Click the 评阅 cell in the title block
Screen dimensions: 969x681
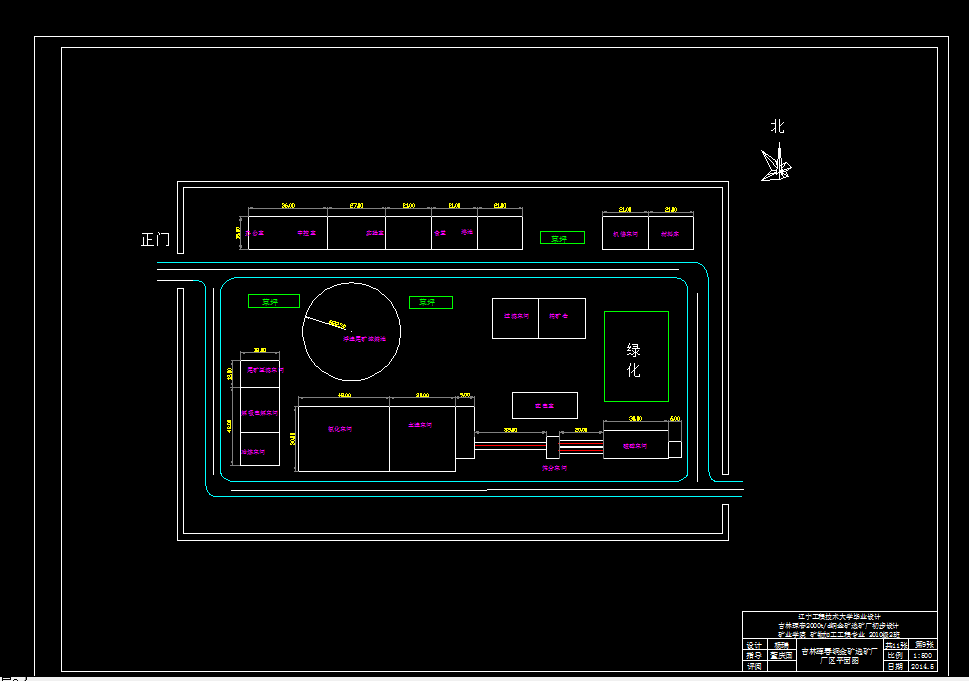(755, 666)
